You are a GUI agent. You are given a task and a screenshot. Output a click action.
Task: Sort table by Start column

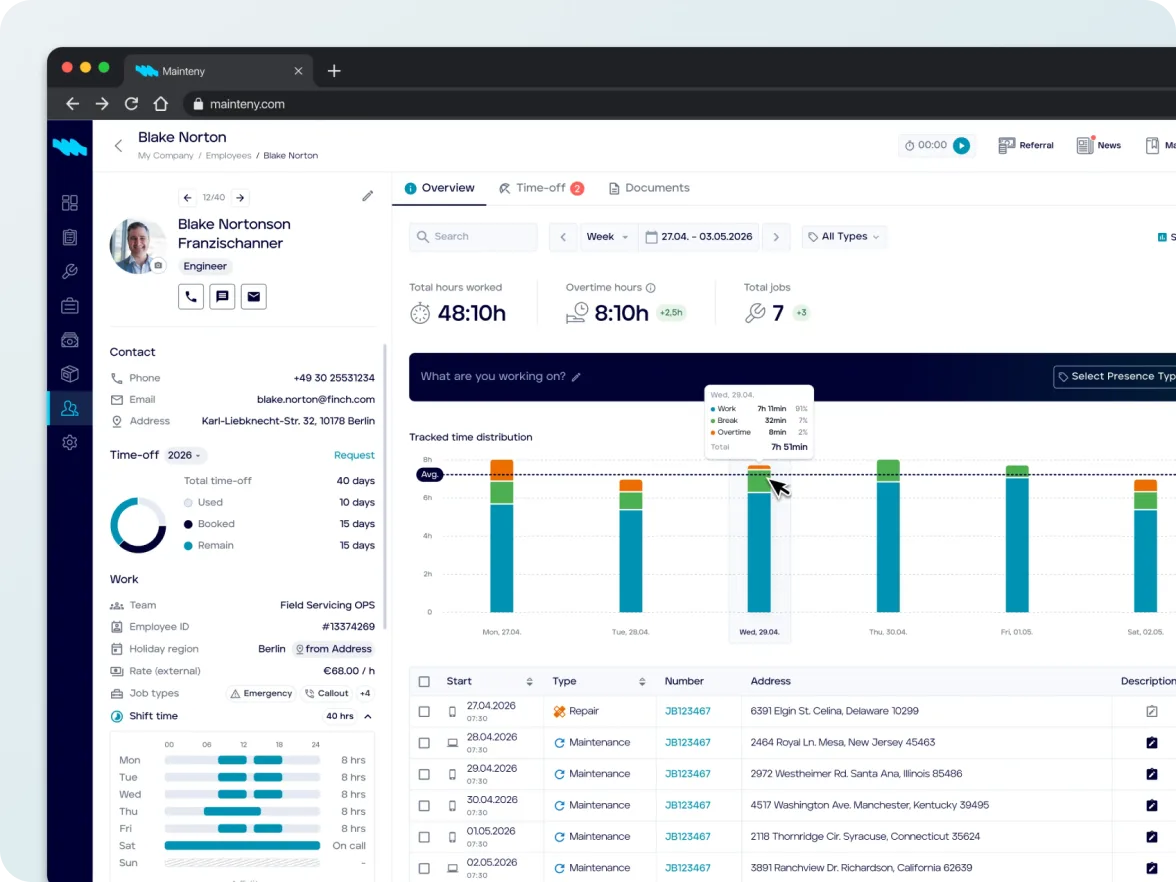[x=530, y=682]
